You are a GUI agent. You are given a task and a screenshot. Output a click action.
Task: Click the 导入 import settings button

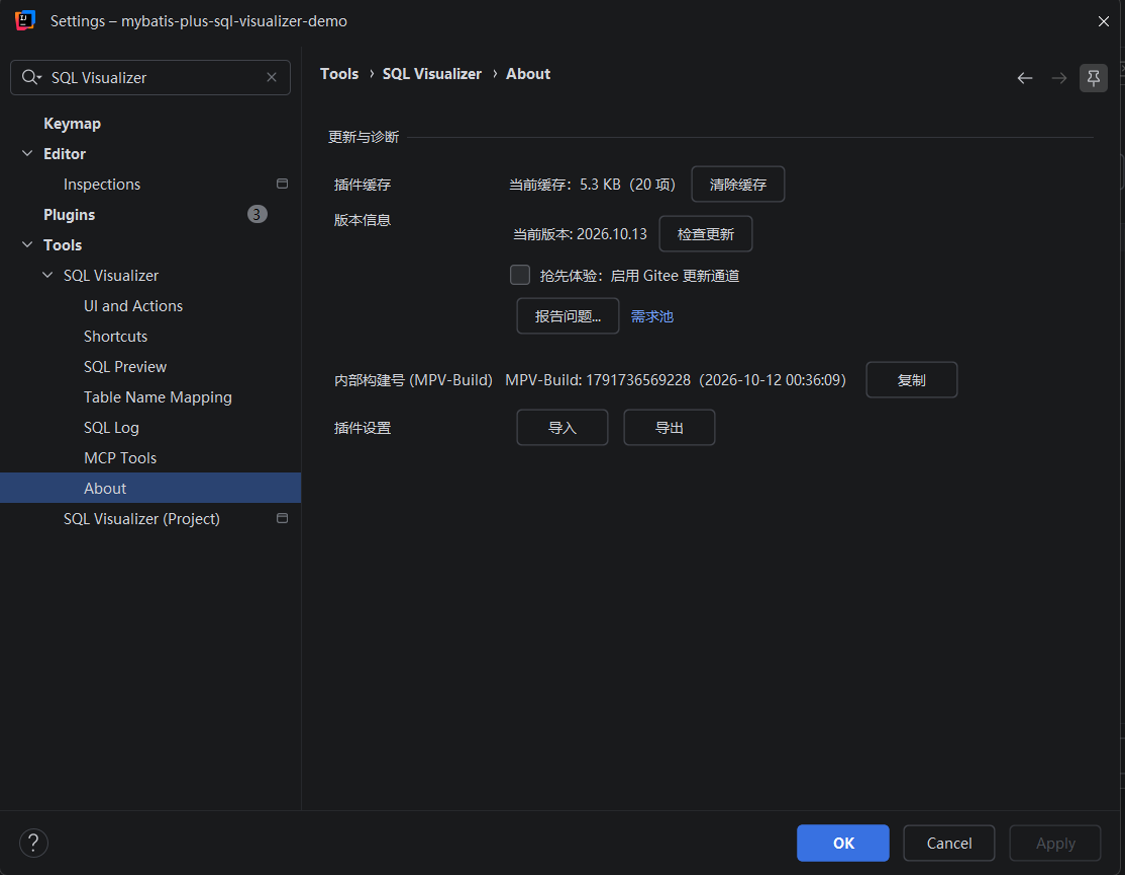click(x=562, y=427)
